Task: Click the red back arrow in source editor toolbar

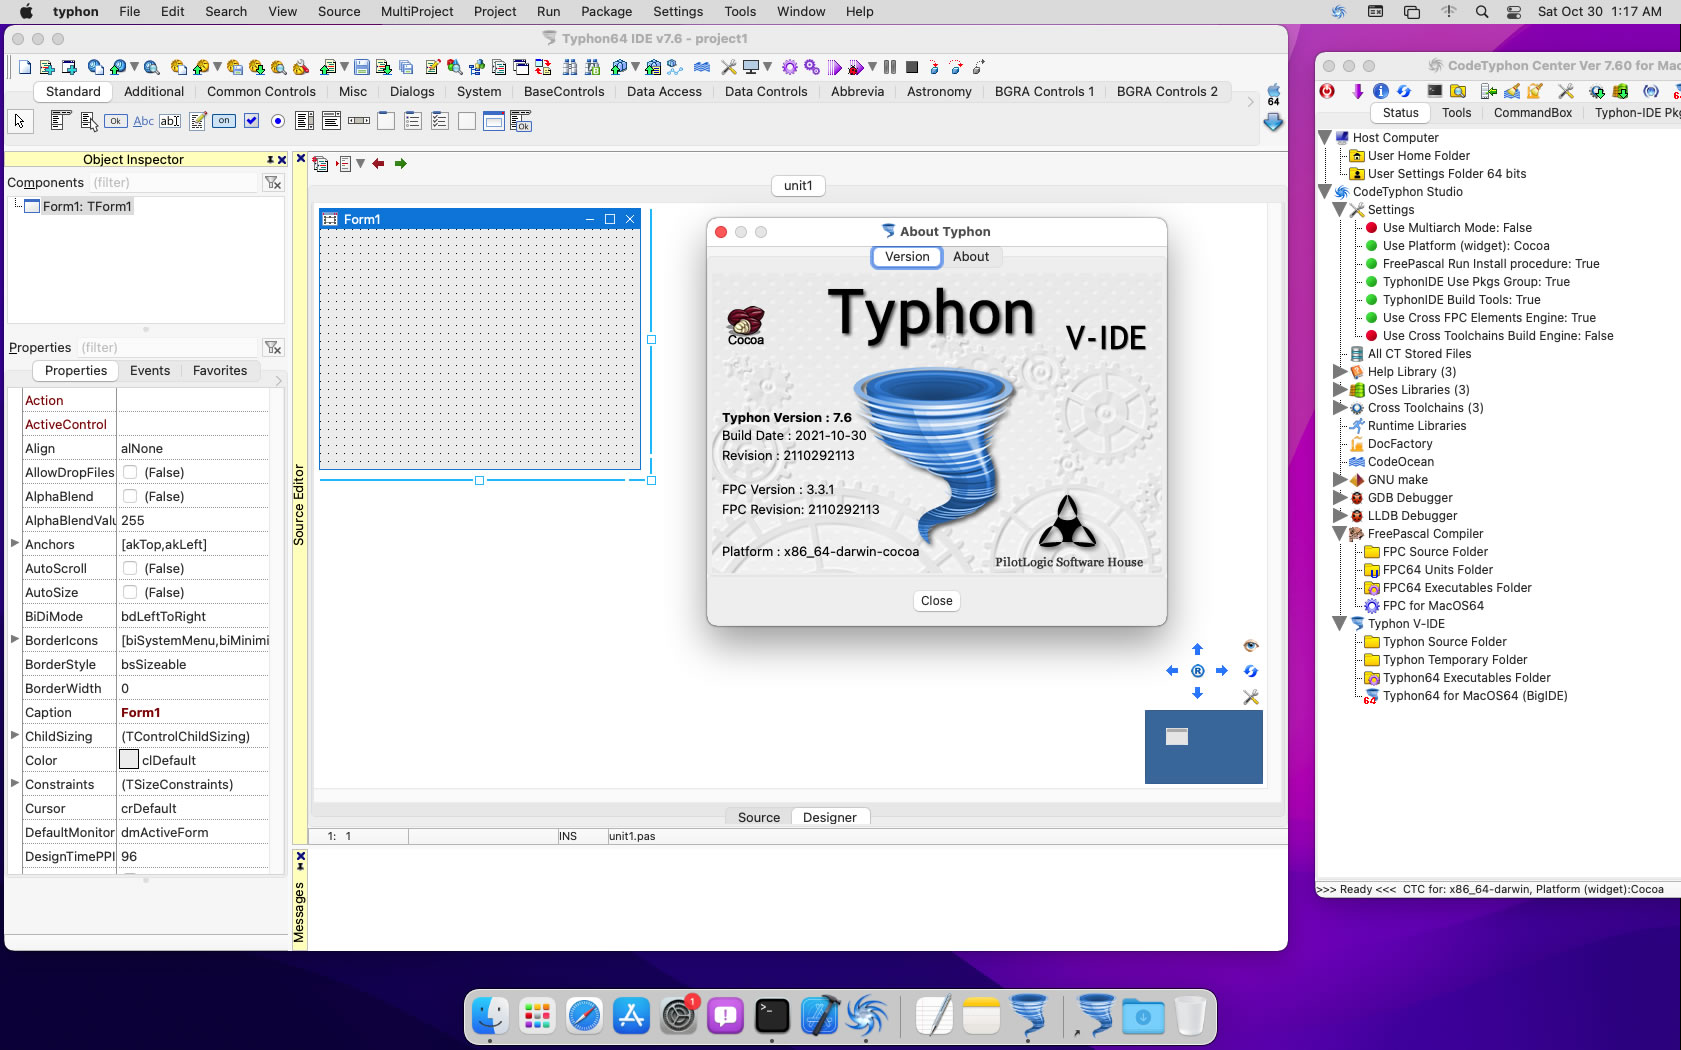Action: tap(378, 164)
